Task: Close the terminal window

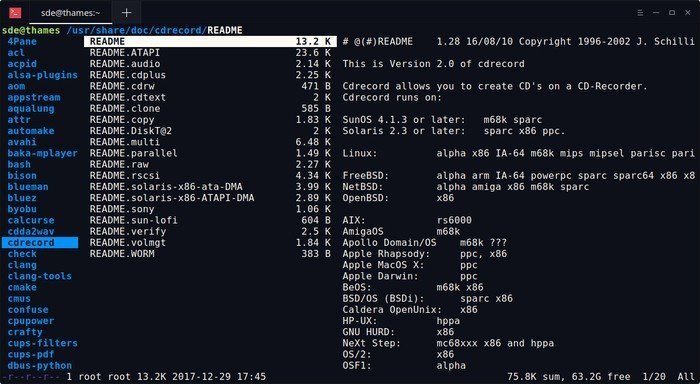Action: [x=688, y=13]
